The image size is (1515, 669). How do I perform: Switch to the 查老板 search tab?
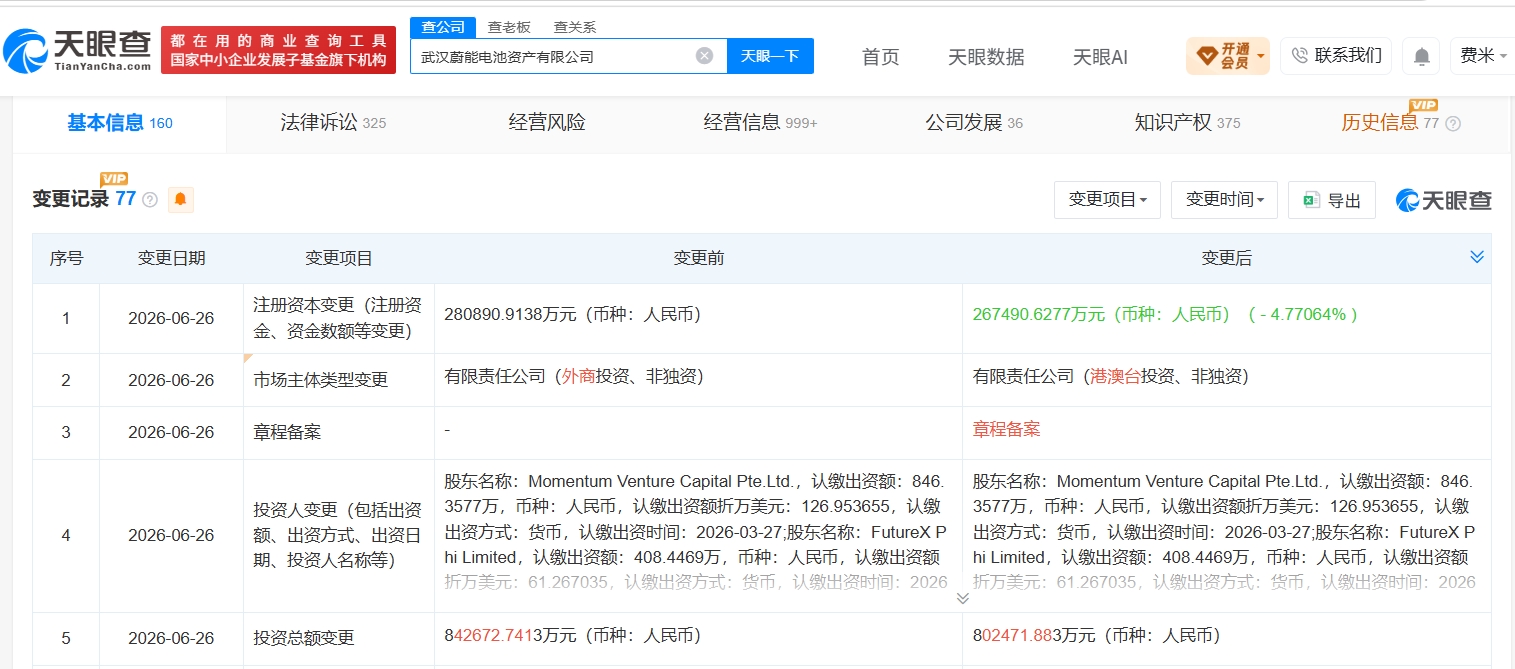[x=509, y=27]
